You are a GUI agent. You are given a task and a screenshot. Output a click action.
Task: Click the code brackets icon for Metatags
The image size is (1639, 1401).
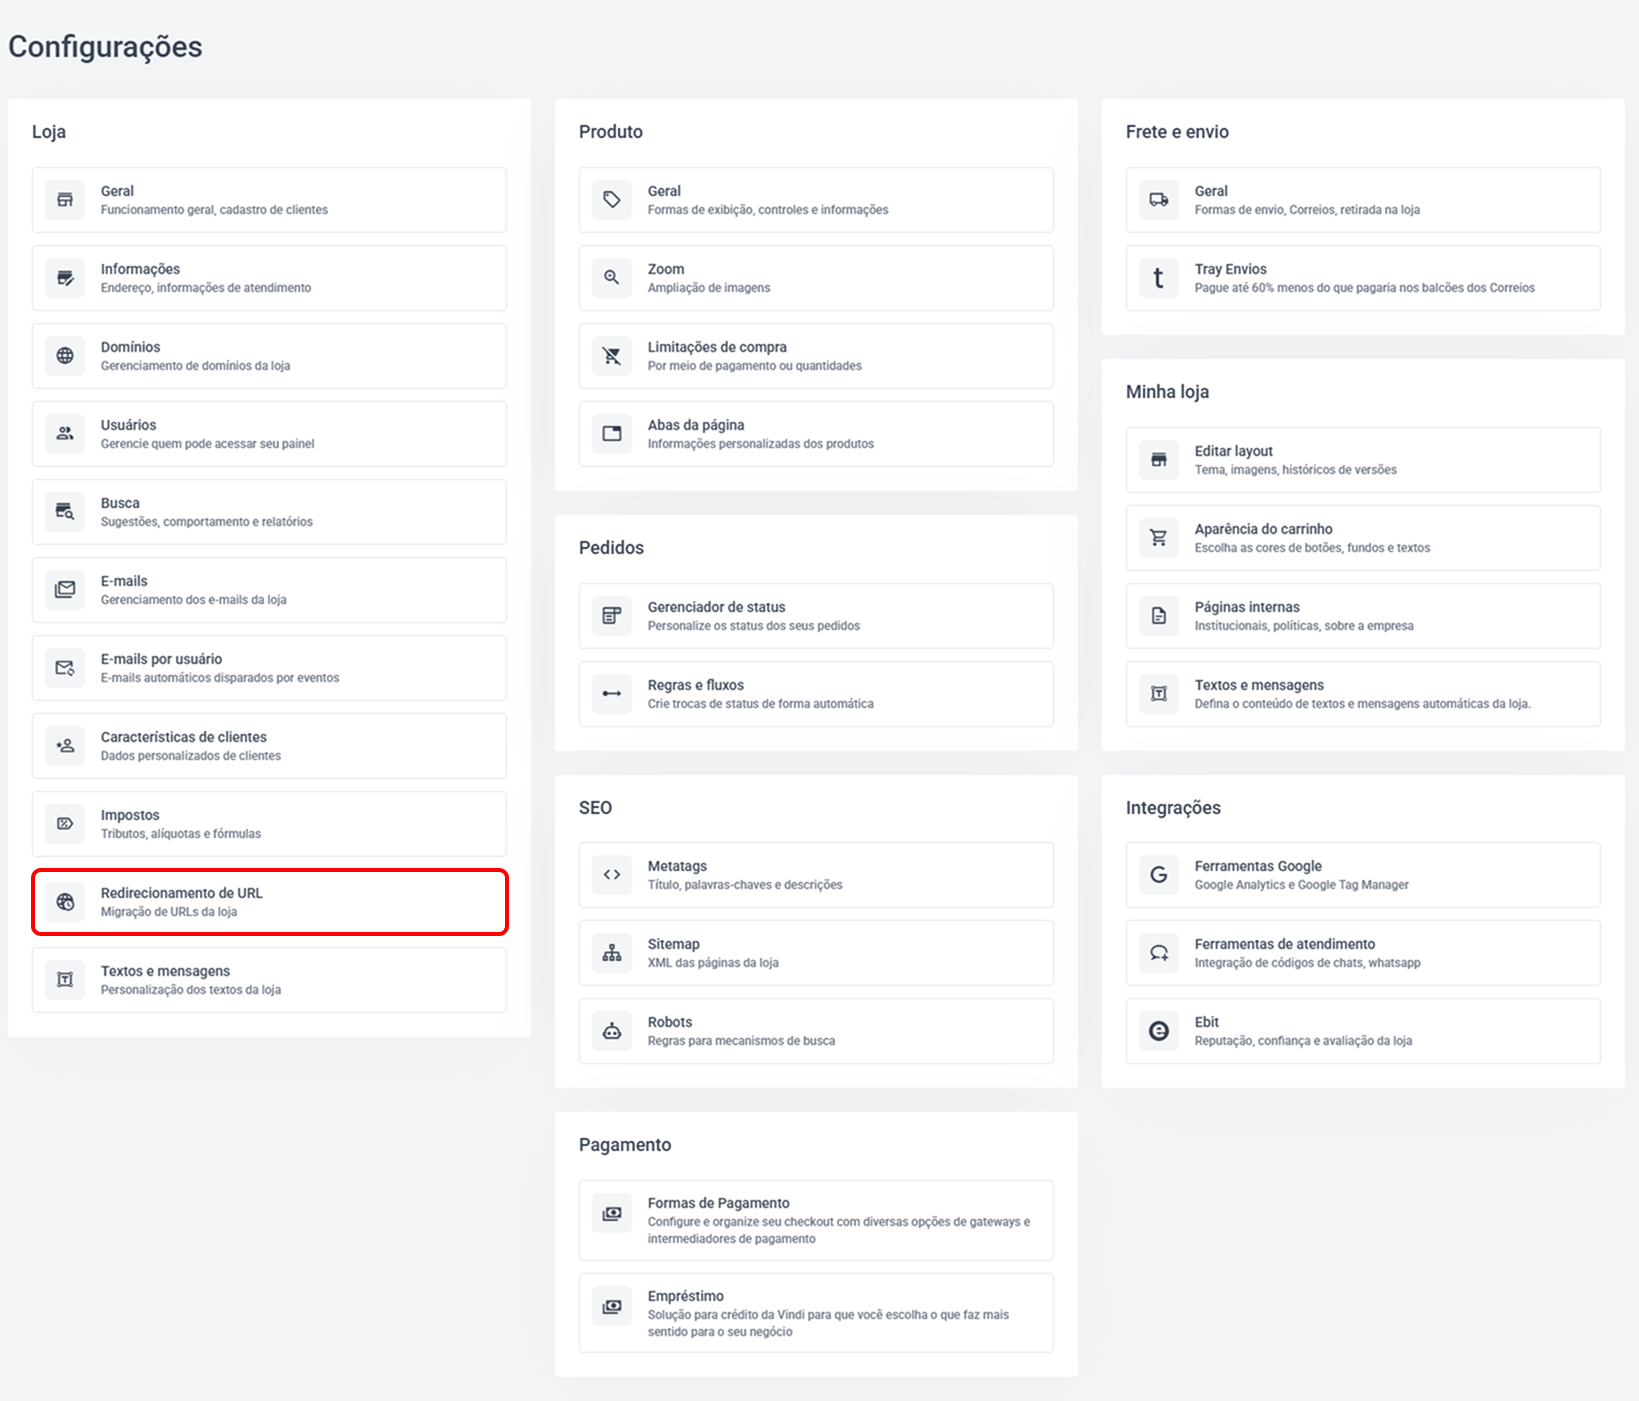coord(612,875)
